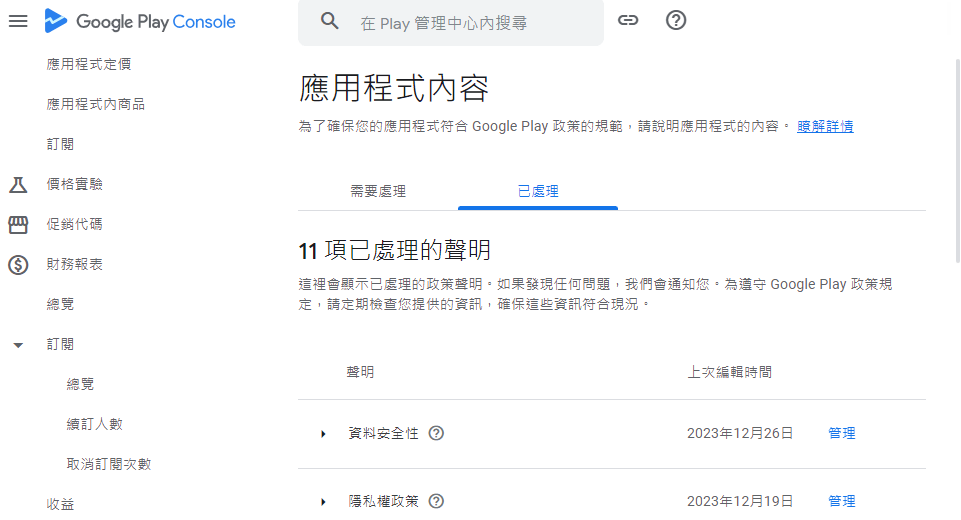961x520 pixels.
Task: Click 管理 for 隱私權政策
Action: [x=842, y=501]
